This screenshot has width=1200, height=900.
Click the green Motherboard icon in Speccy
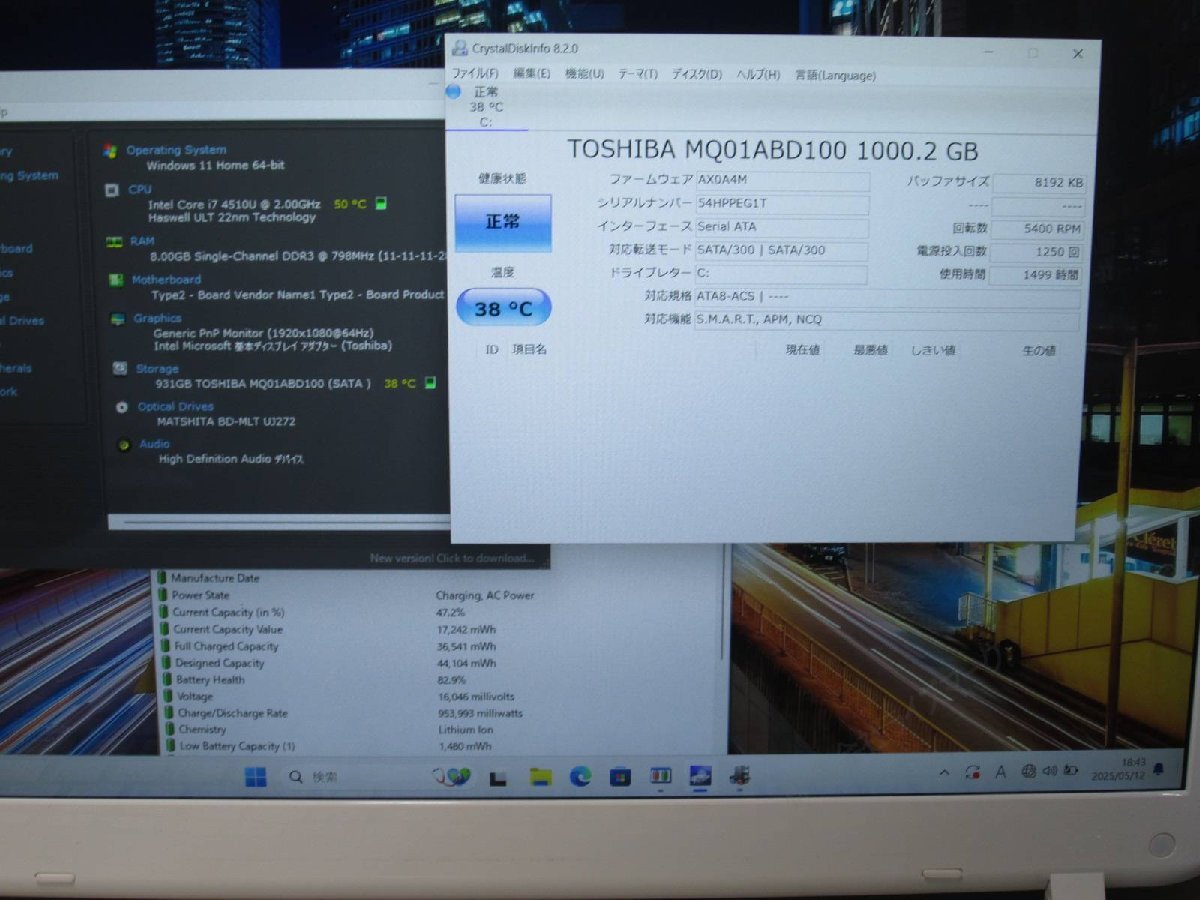coord(116,281)
